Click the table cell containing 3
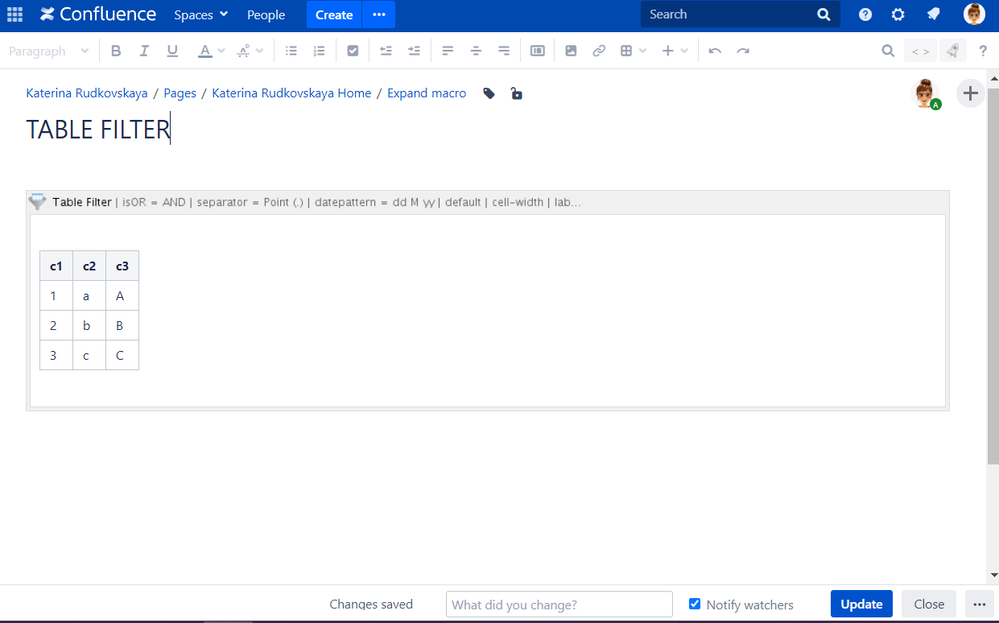Screen dimensions: 999x623 (56, 355)
